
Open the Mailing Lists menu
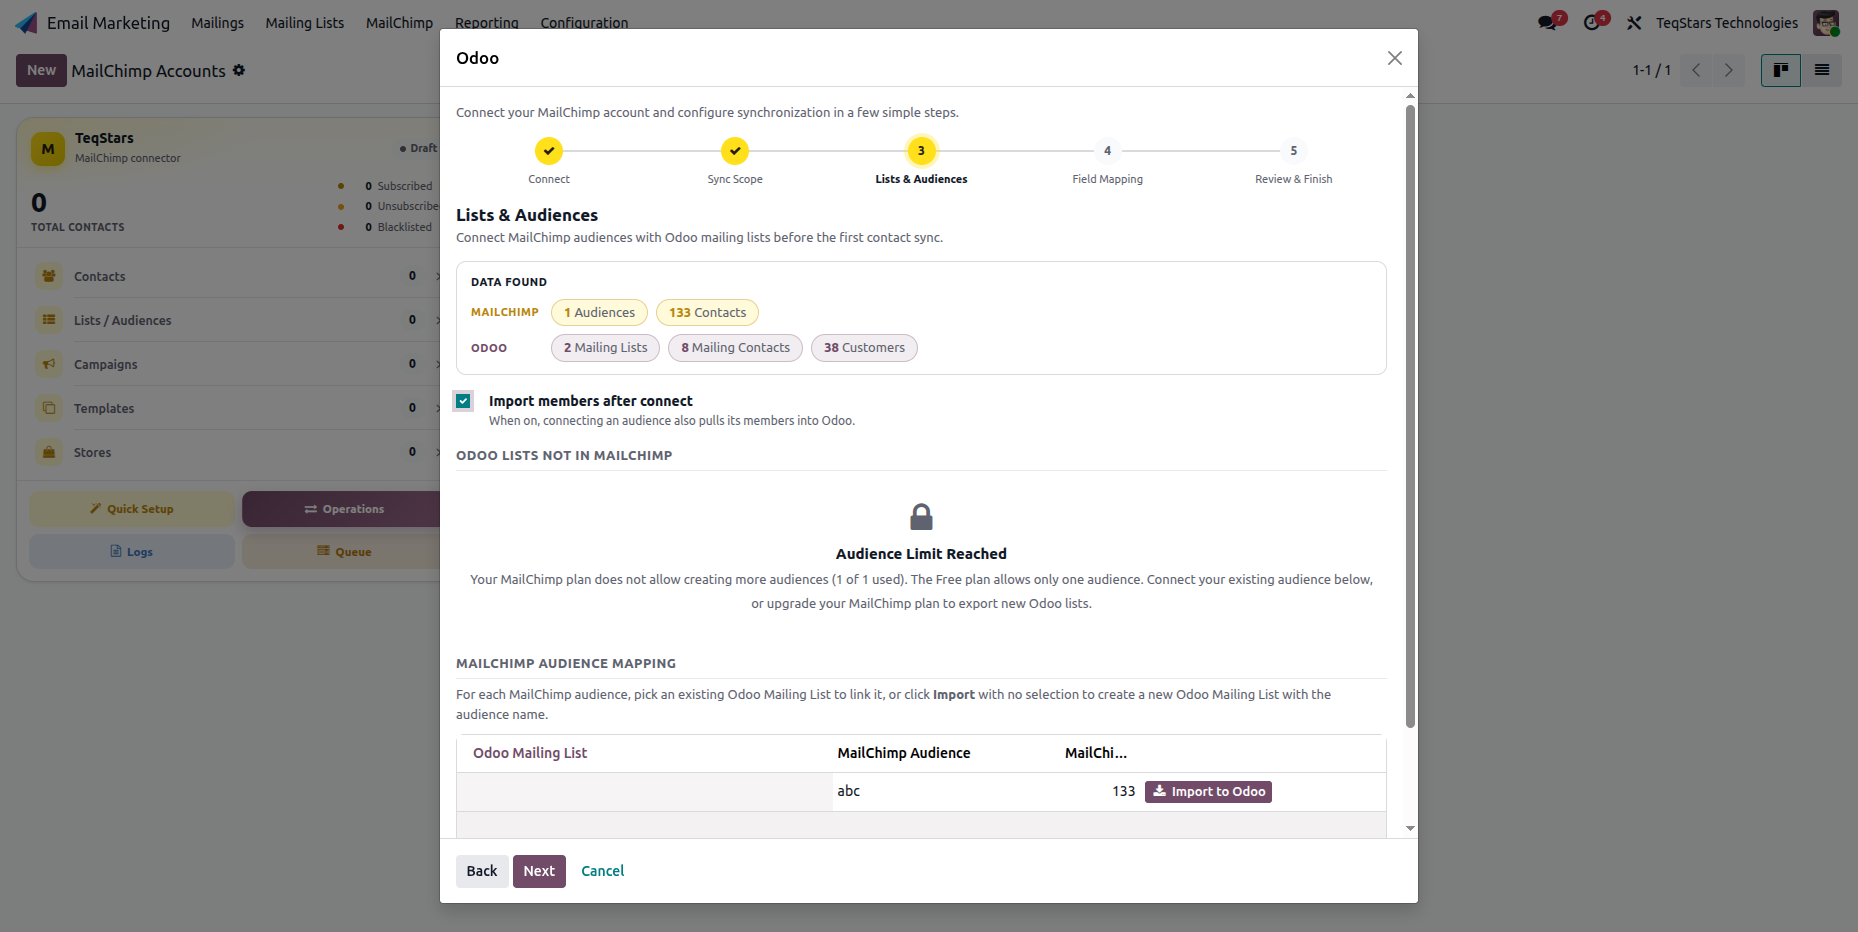point(304,22)
